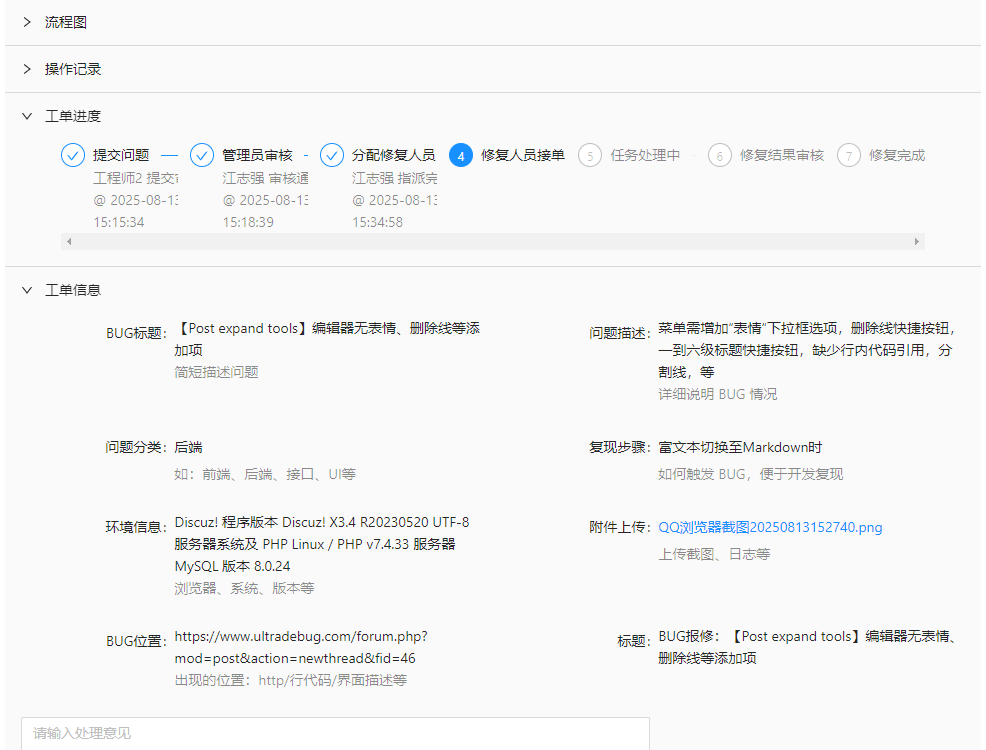The image size is (986, 750).
Task: Click the right arrow of progress scrollbar
Action: pos(916,242)
